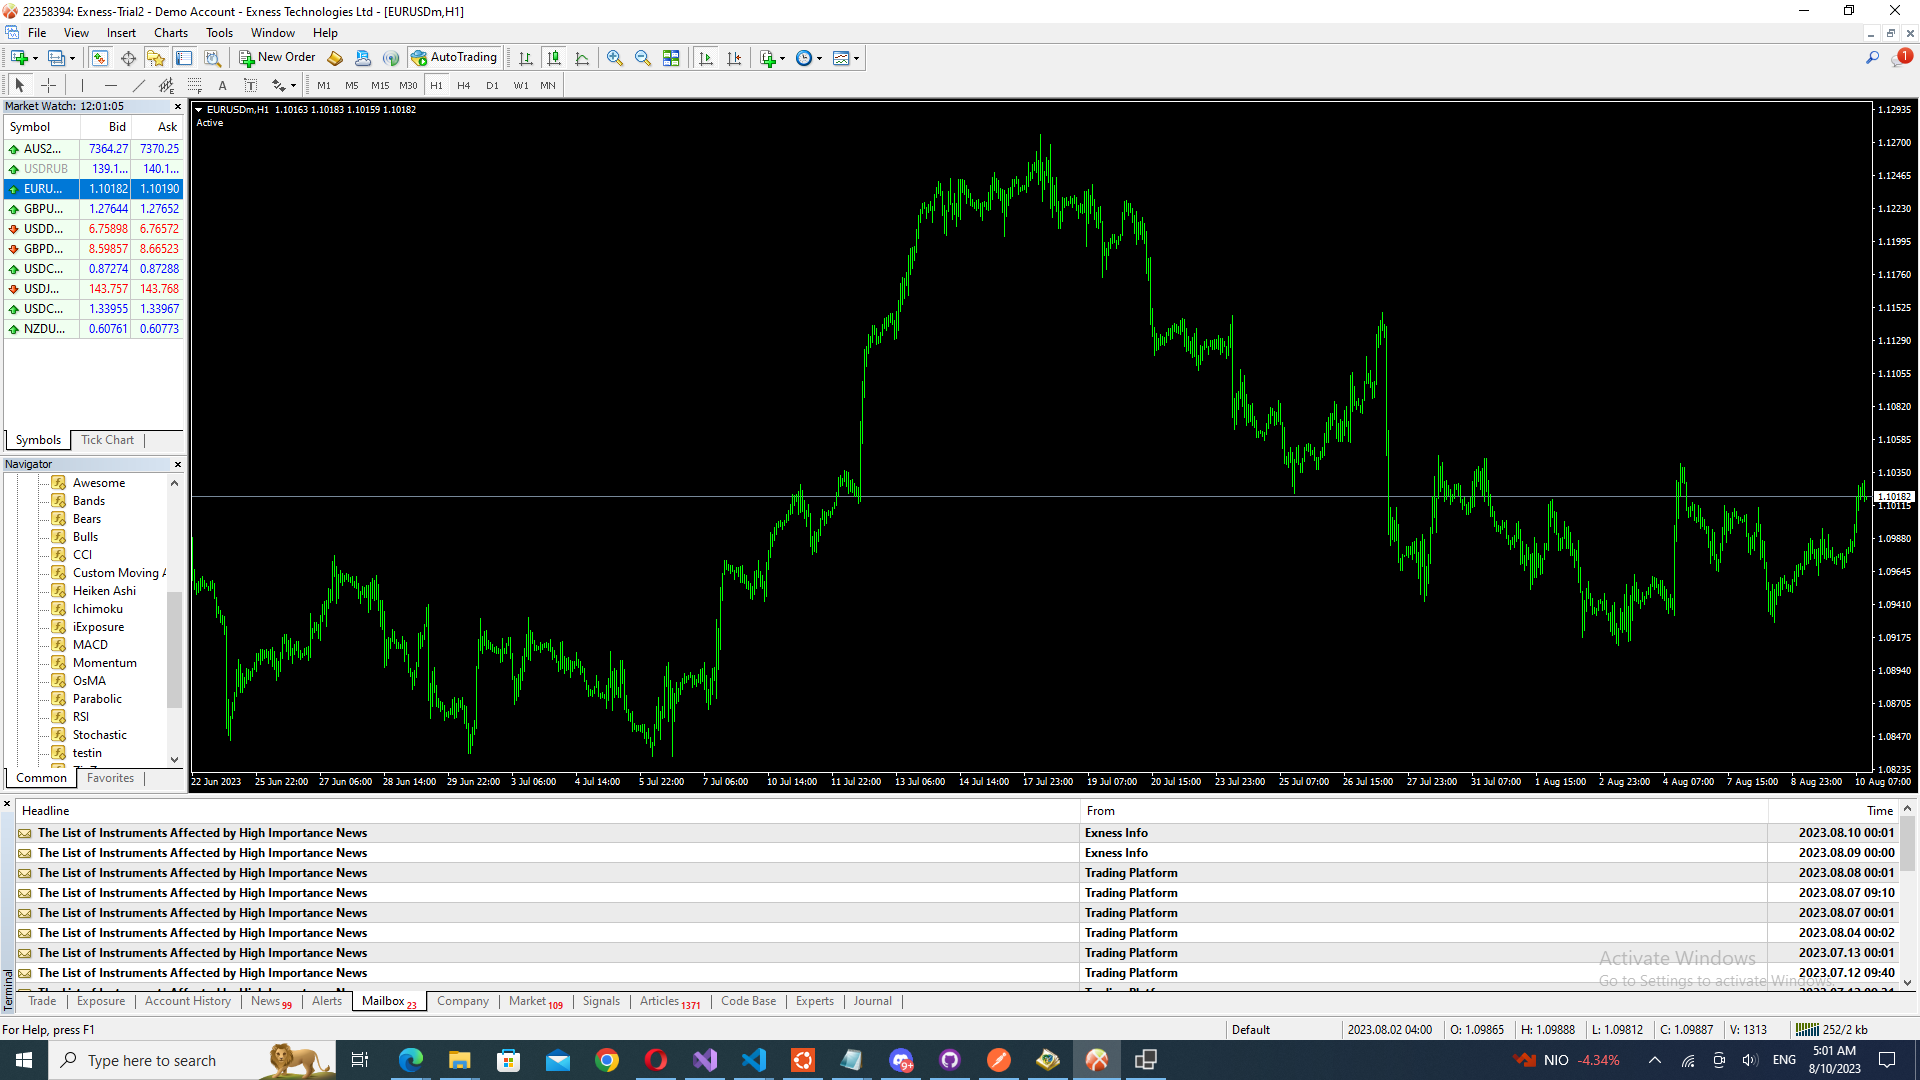
Task: Switch to the Account History tab
Action: (187, 1001)
